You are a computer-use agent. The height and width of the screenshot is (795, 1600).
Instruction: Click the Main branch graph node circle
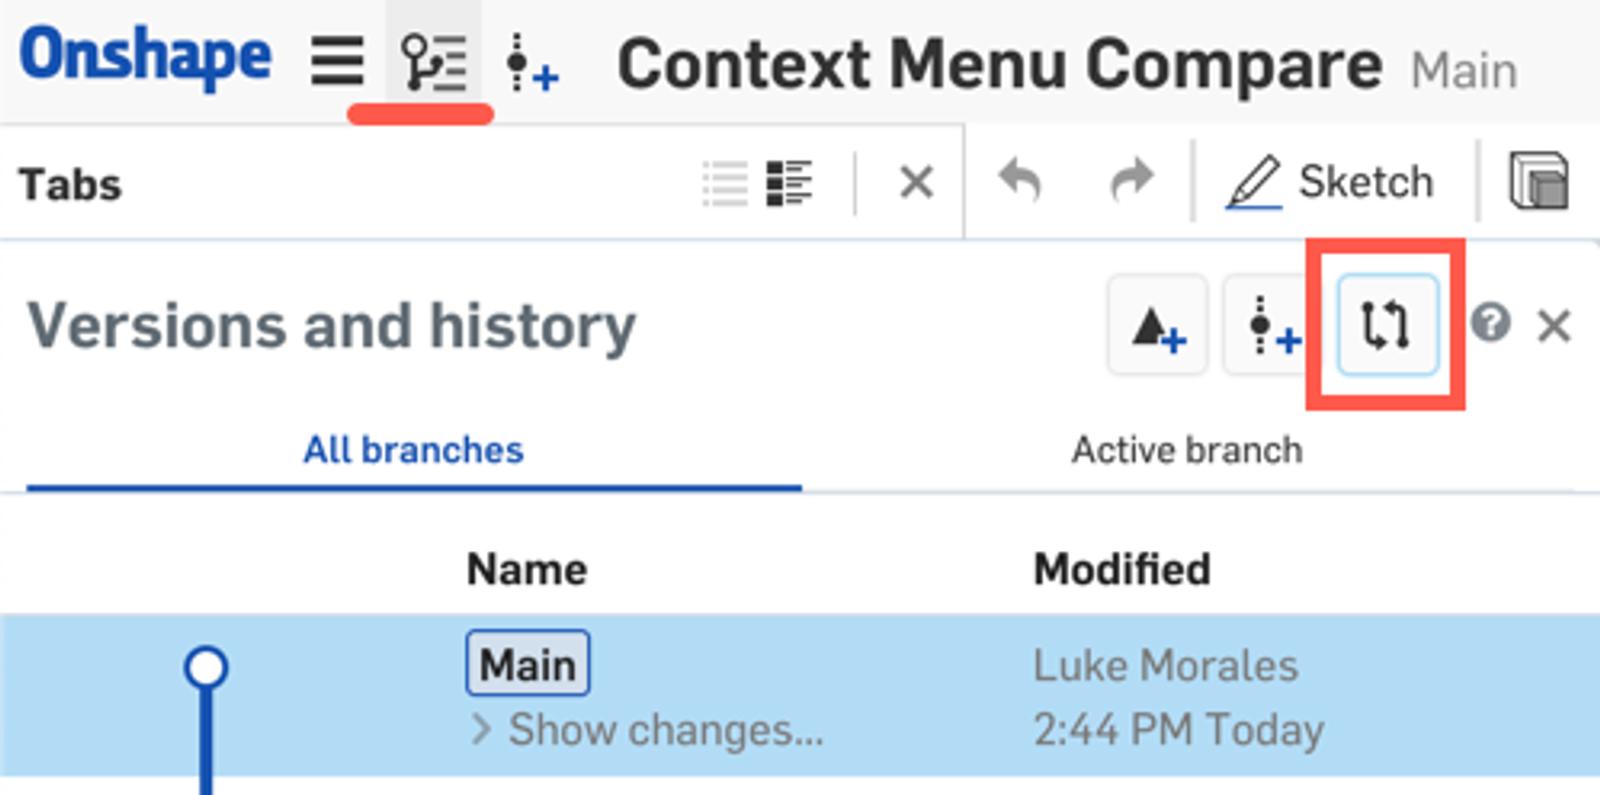click(206, 668)
